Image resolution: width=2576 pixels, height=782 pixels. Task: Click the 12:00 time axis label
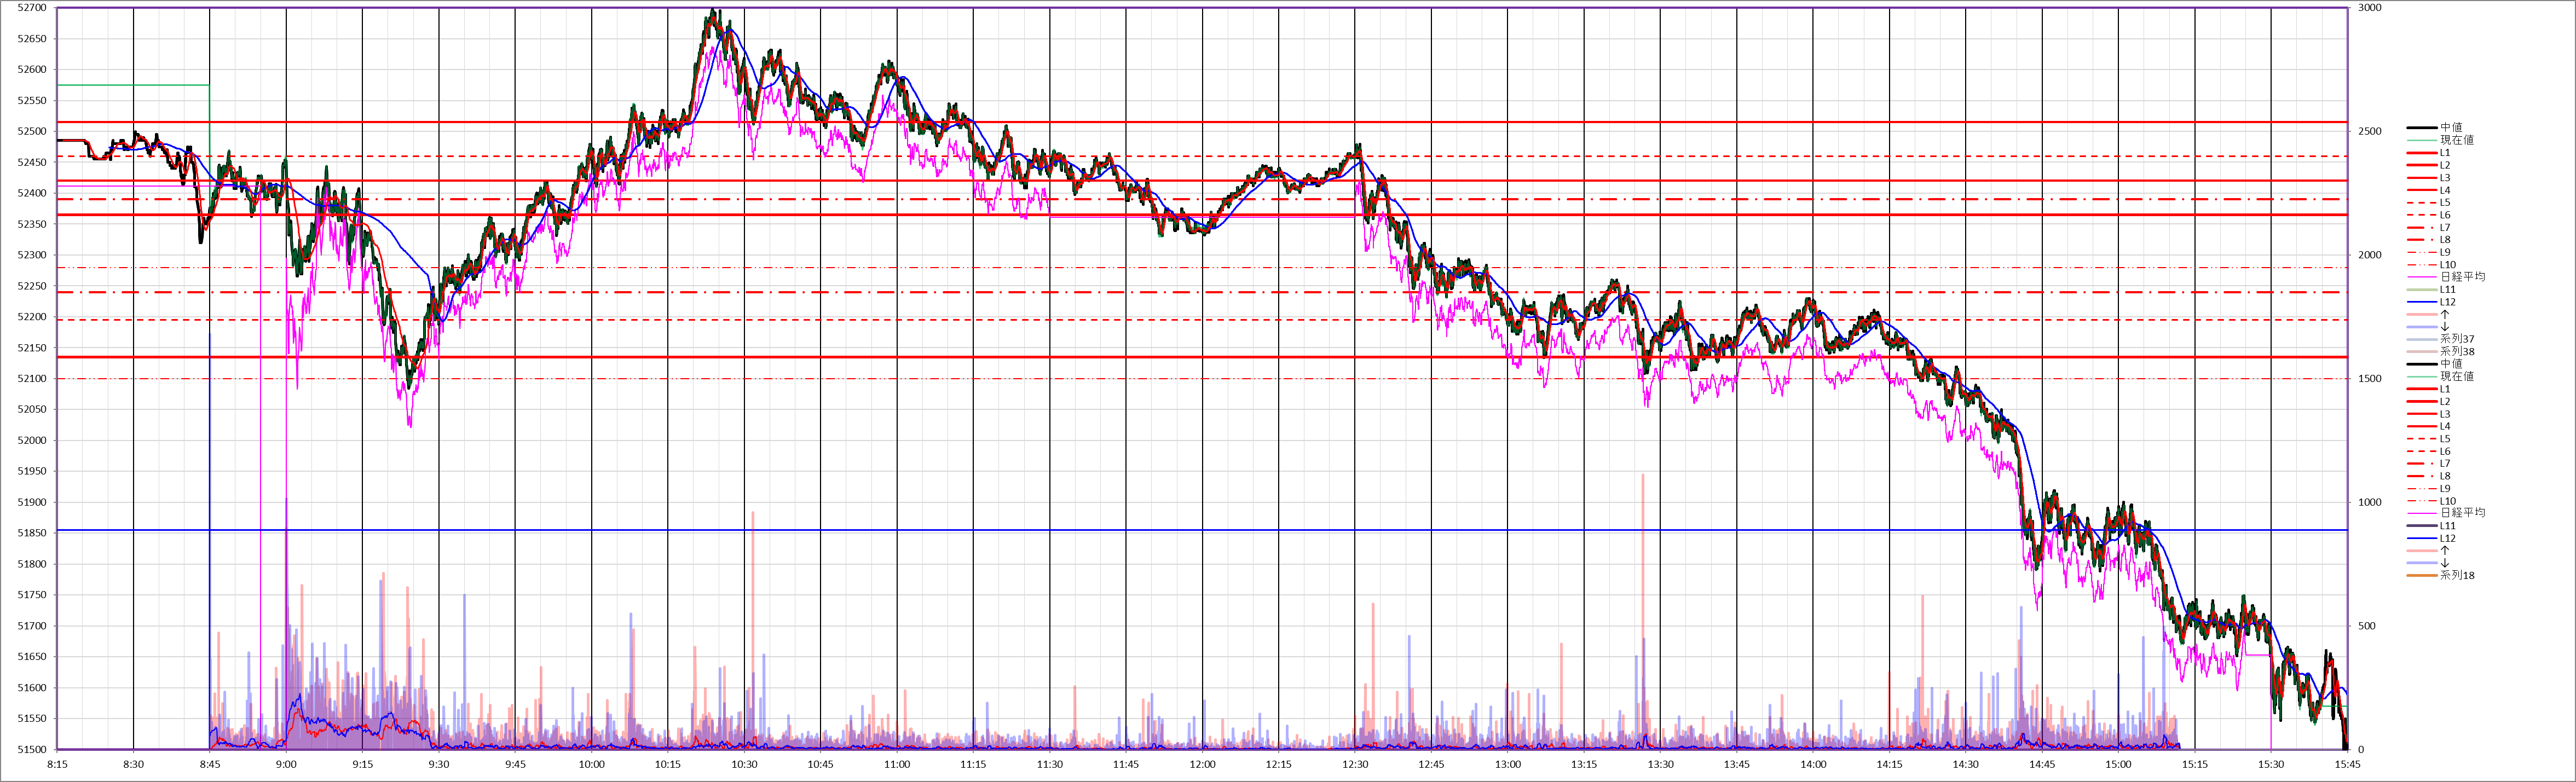pos(1202,764)
